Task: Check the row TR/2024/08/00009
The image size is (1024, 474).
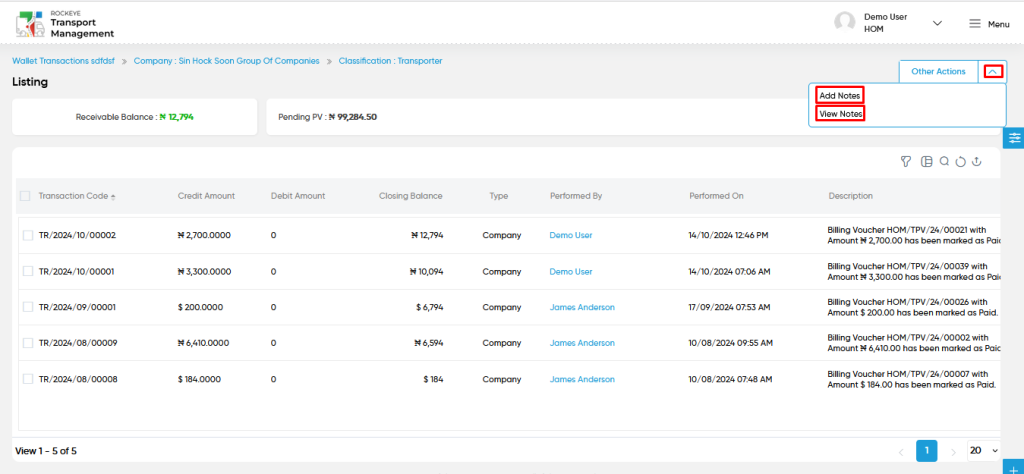Action: 28,343
